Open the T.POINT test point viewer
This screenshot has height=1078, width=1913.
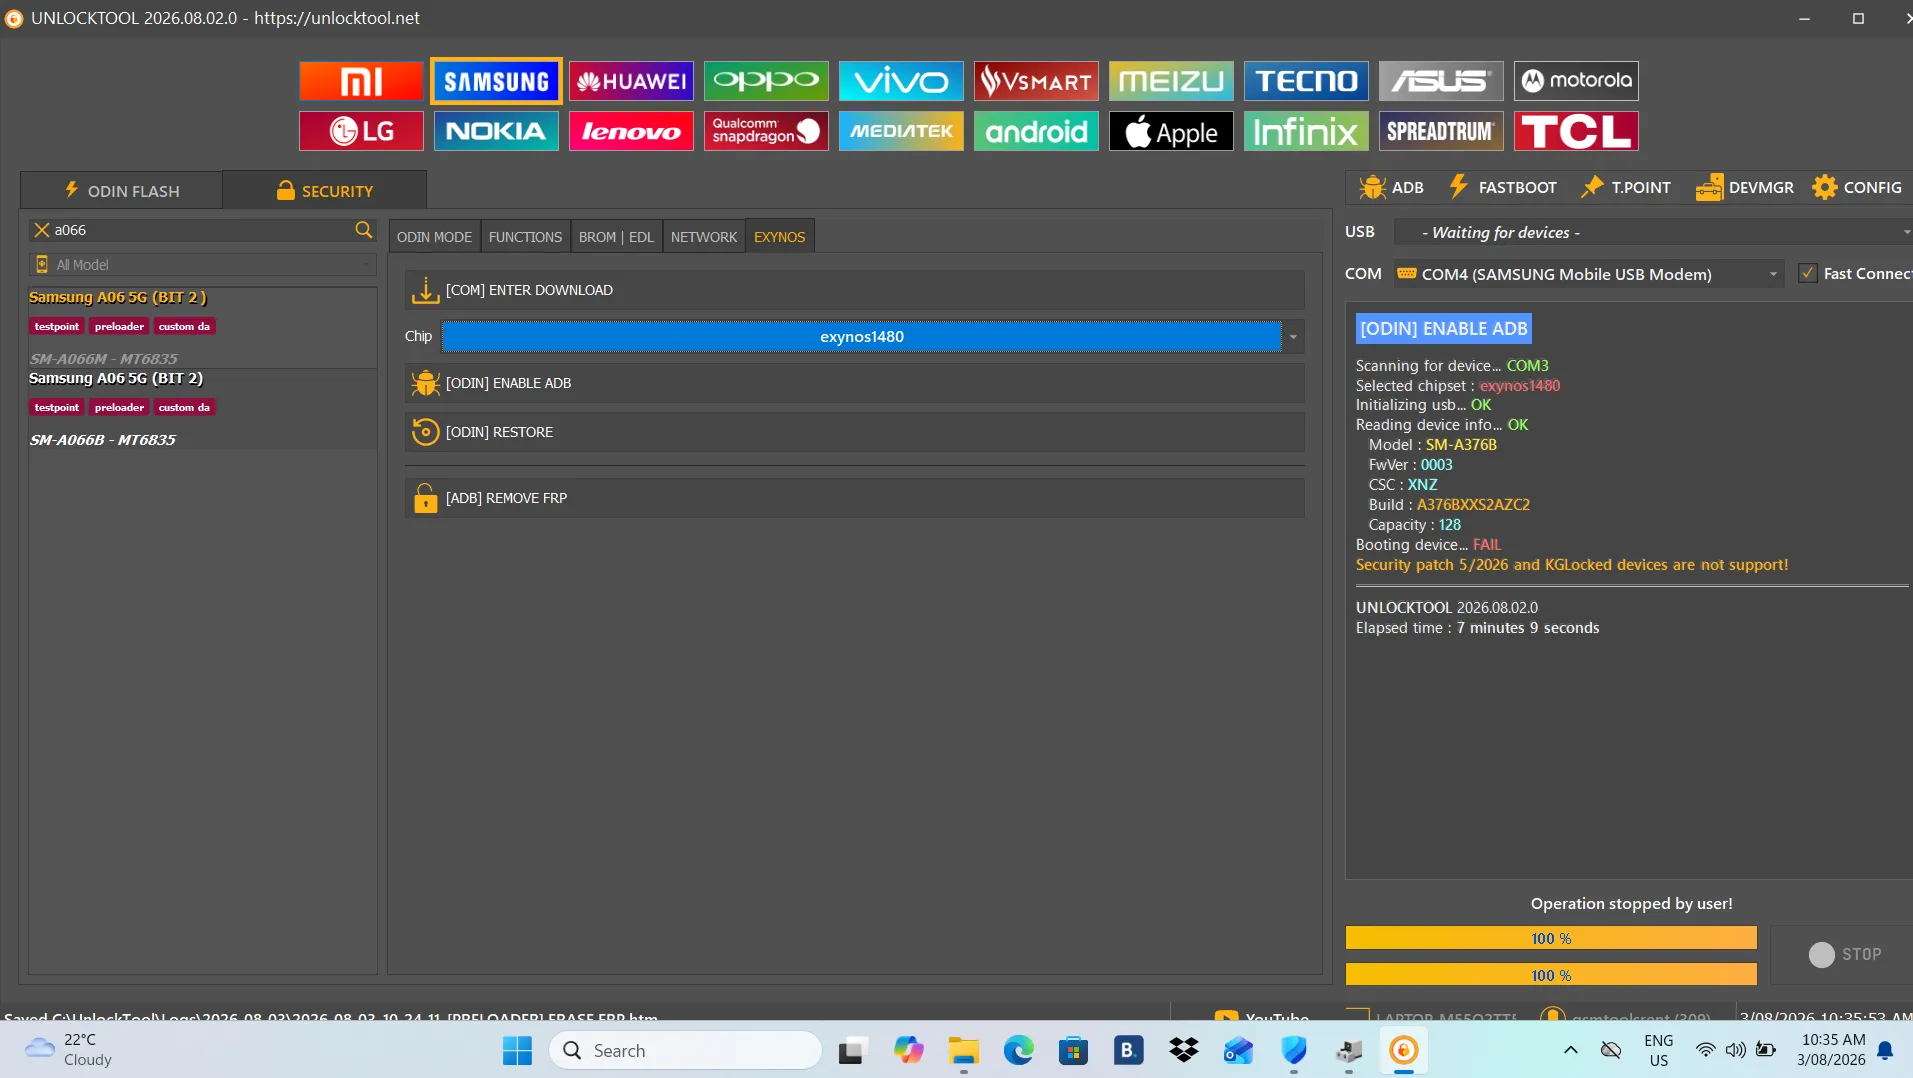pyautogui.click(x=1625, y=187)
